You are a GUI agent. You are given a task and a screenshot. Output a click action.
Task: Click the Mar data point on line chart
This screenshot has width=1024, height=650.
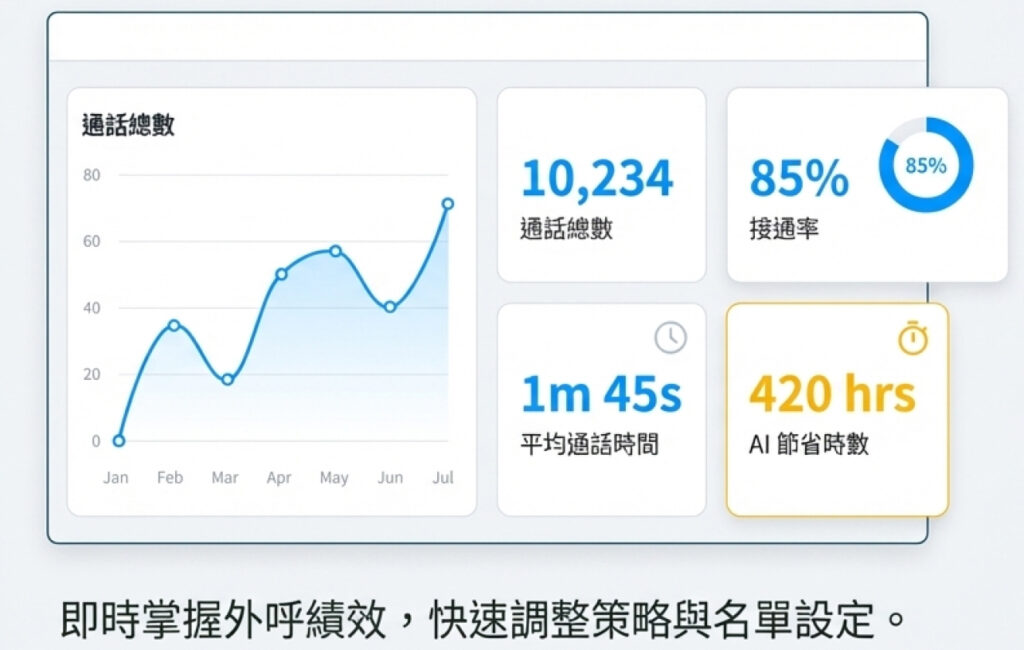227,379
